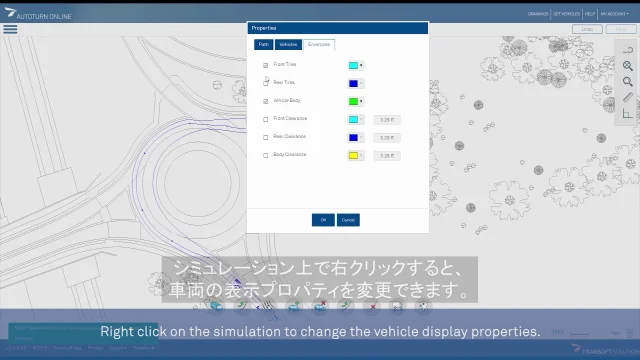Enable the Body Clearance checkbox
The height and width of the screenshot is (360, 640).
click(x=266, y=156)
